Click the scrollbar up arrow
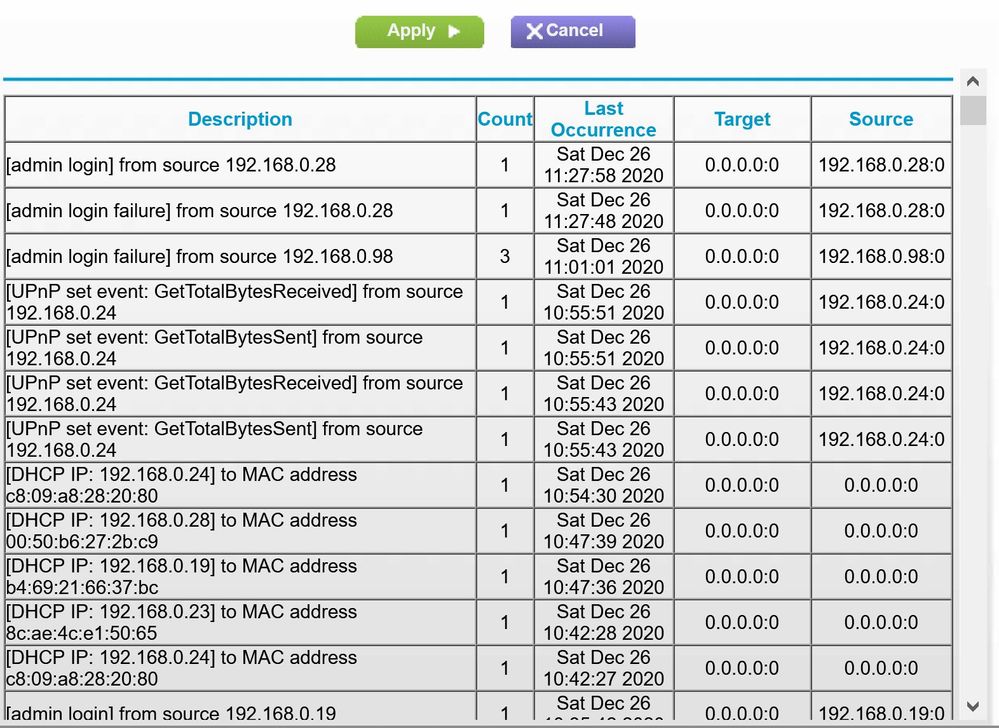This screenshot has height=728, width=999. (x=972, y=82)
